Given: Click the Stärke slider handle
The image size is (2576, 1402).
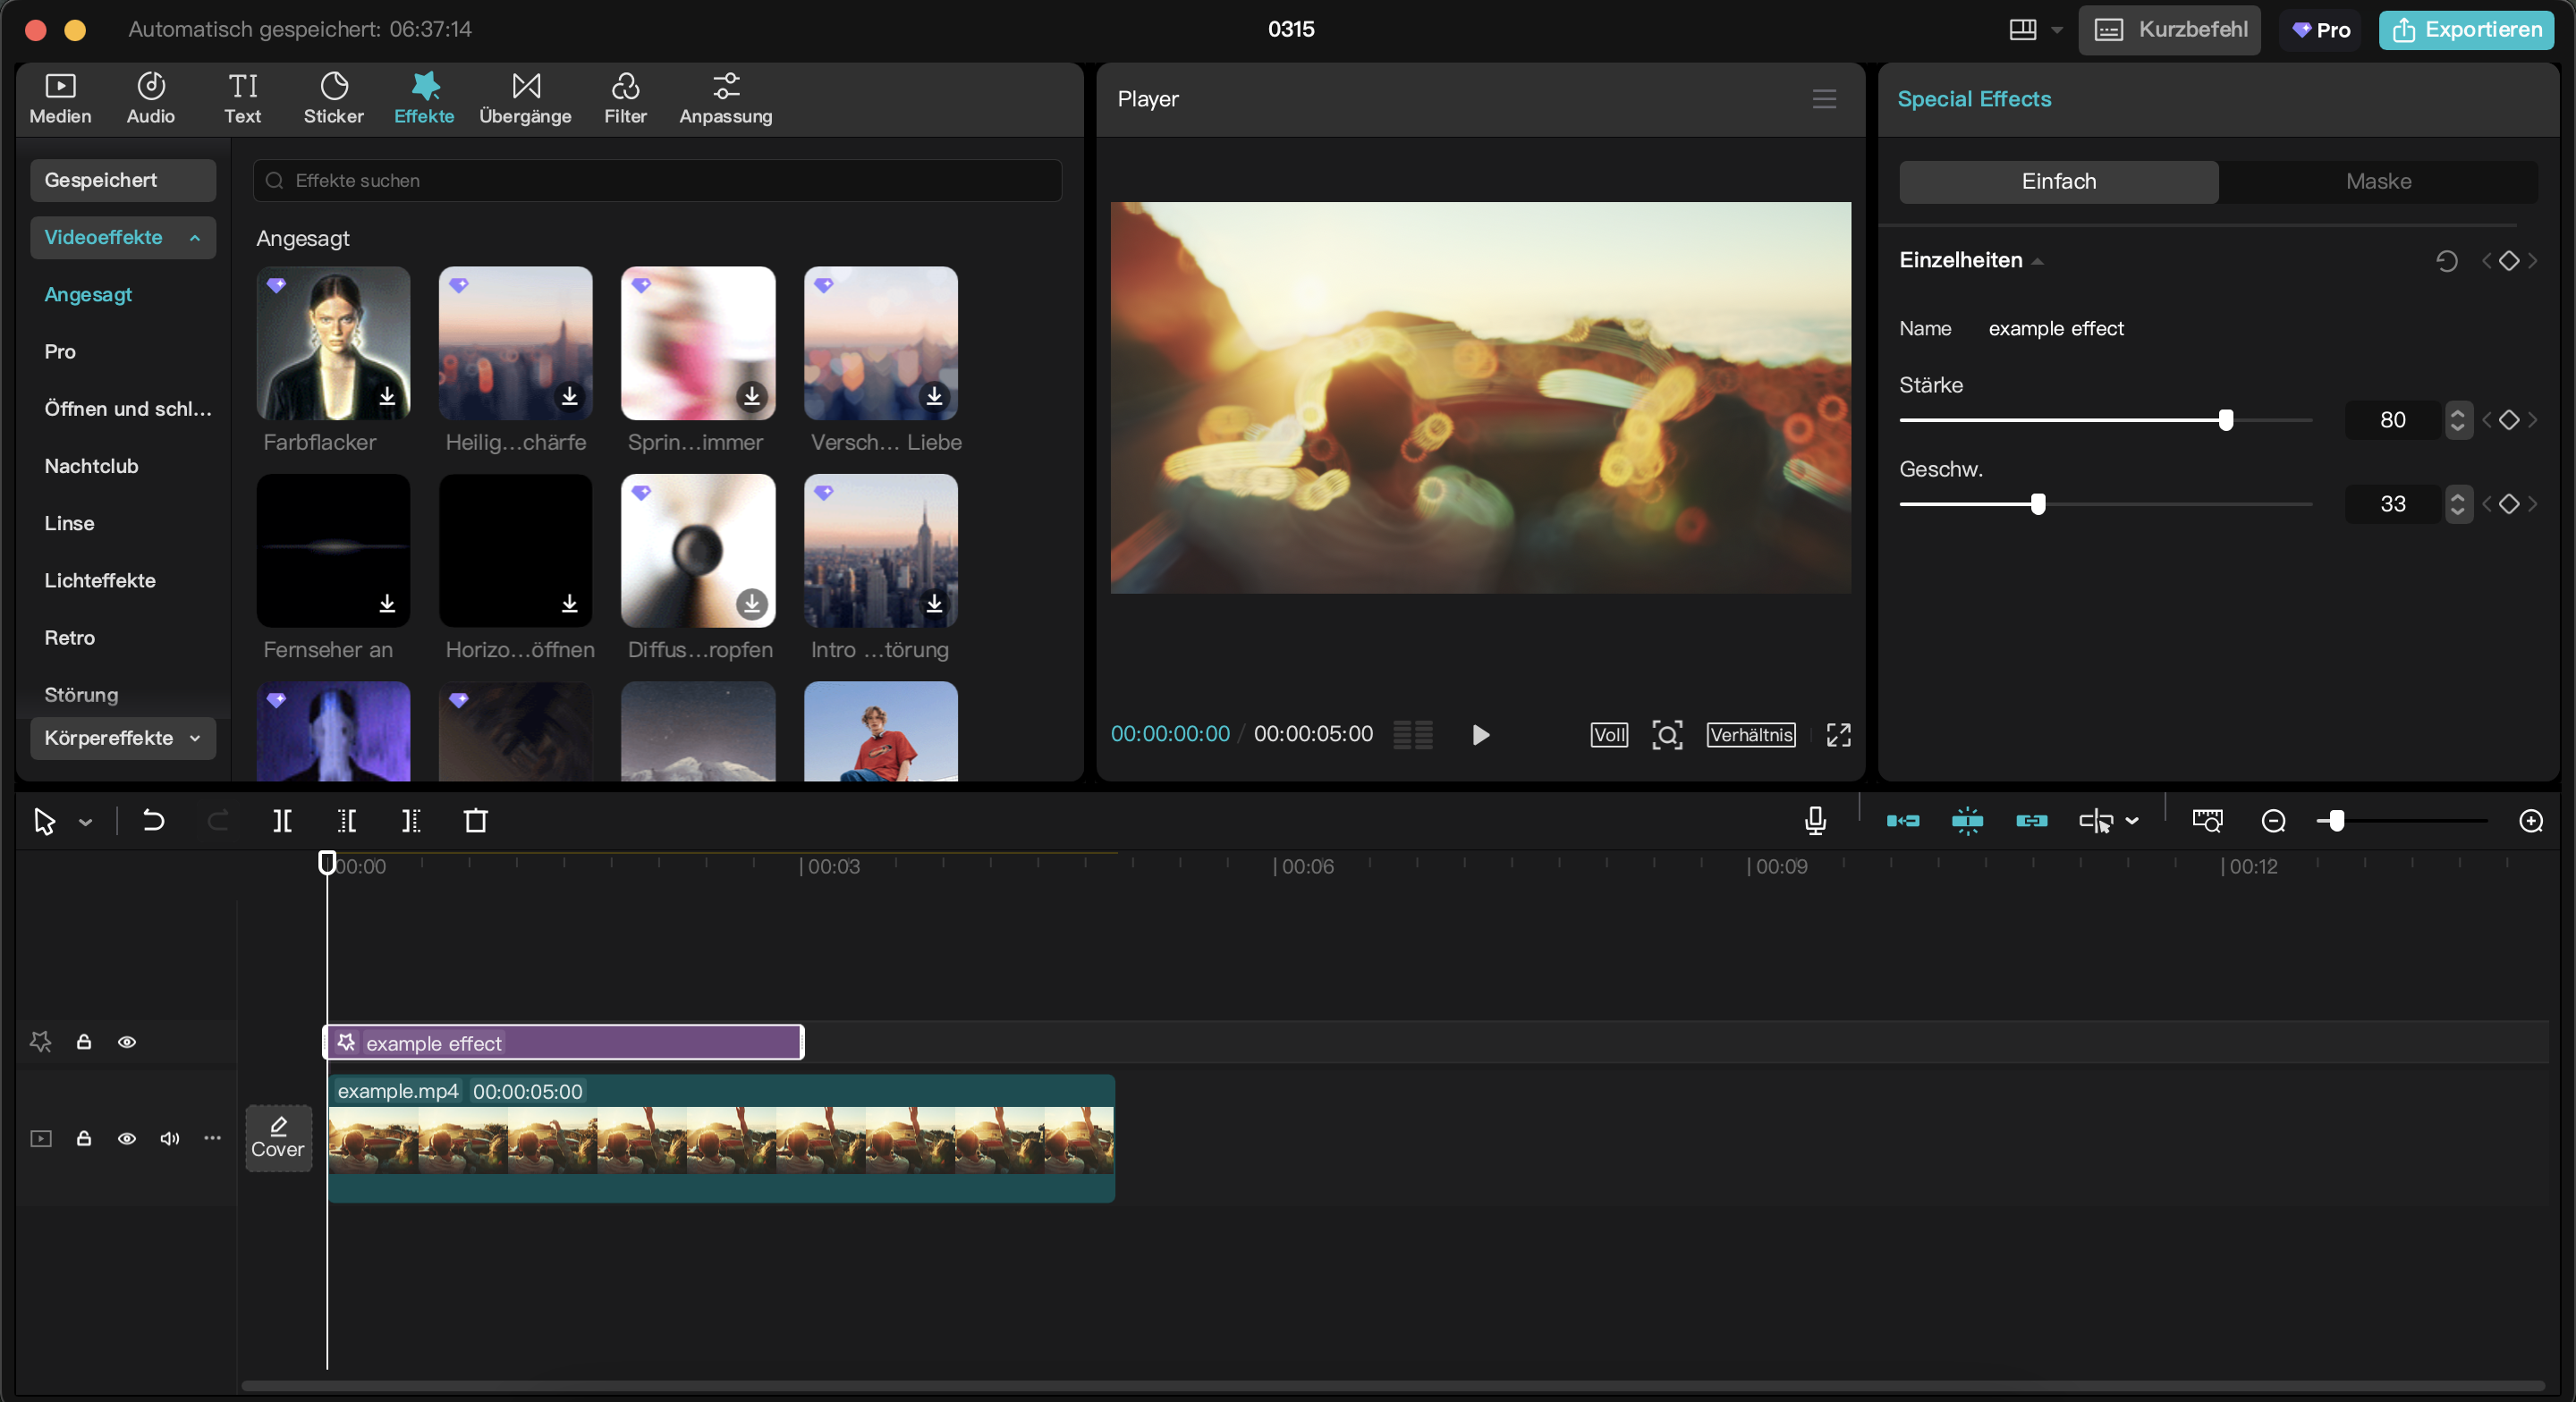Looking at the screenshot, I should pos(2226,420).
